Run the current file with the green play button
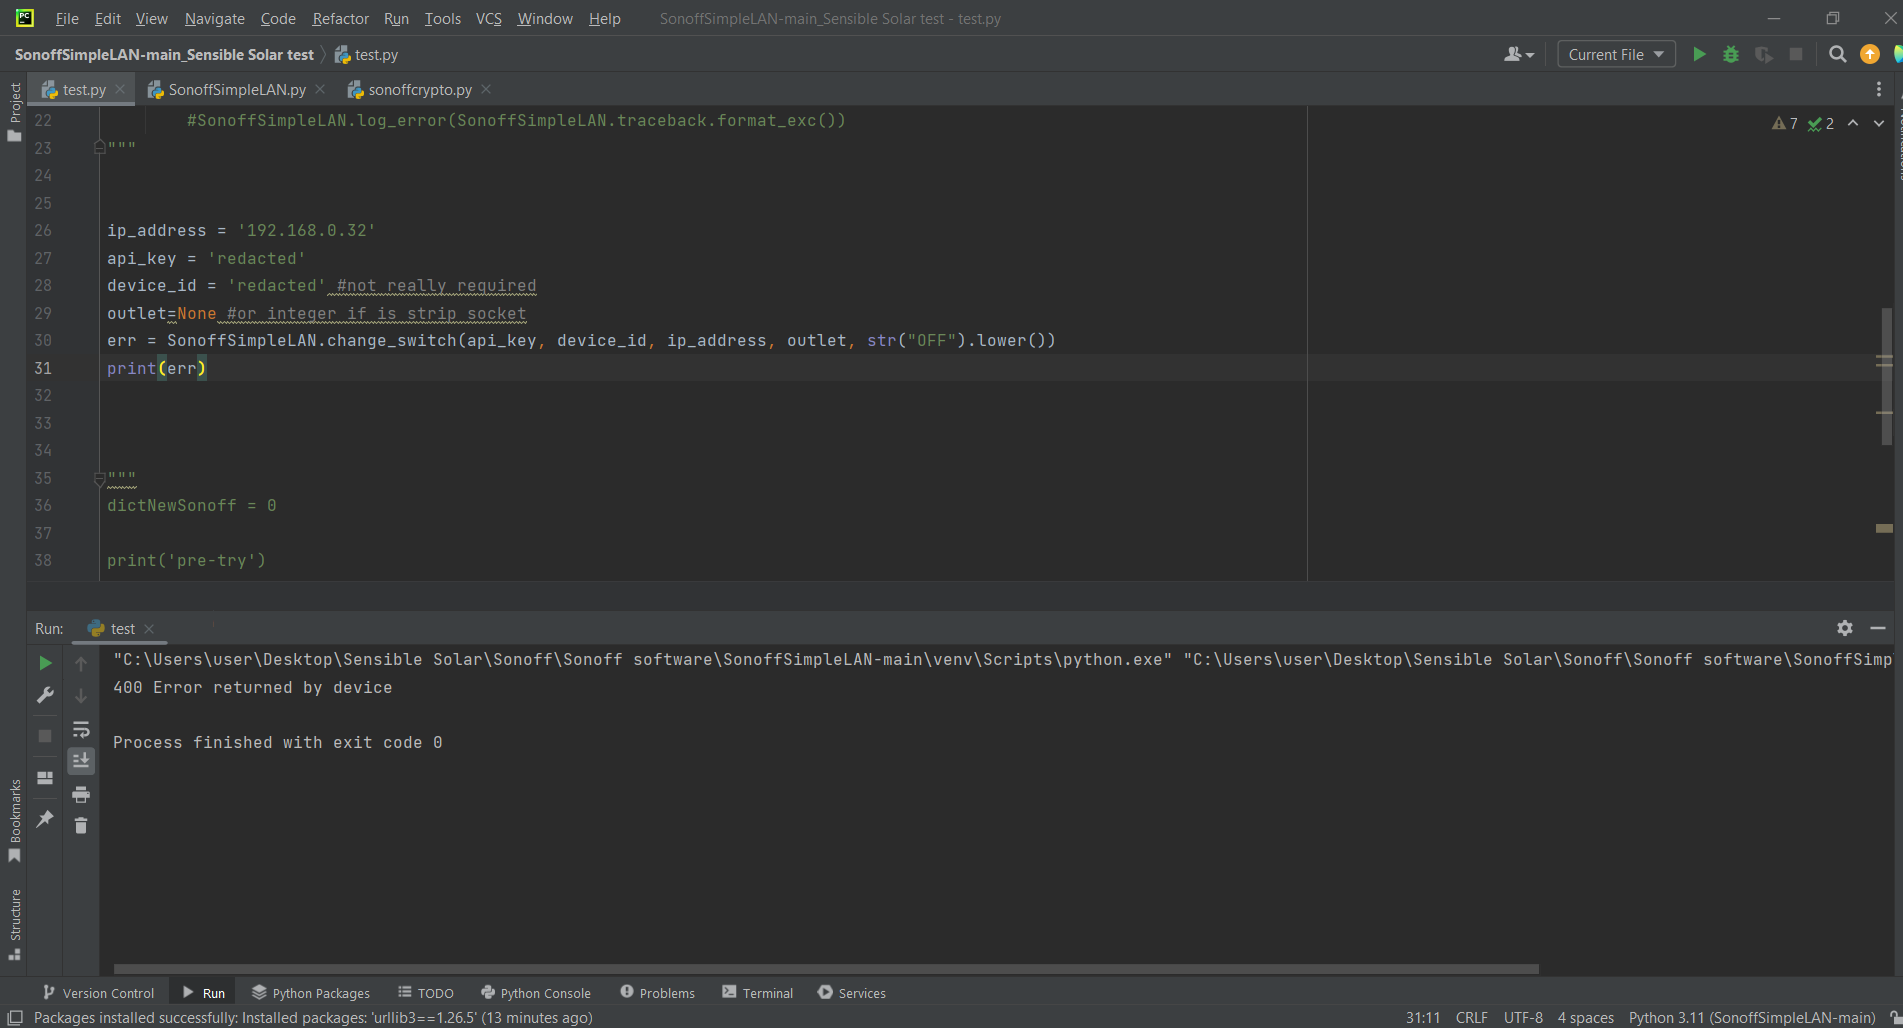 1699,54
